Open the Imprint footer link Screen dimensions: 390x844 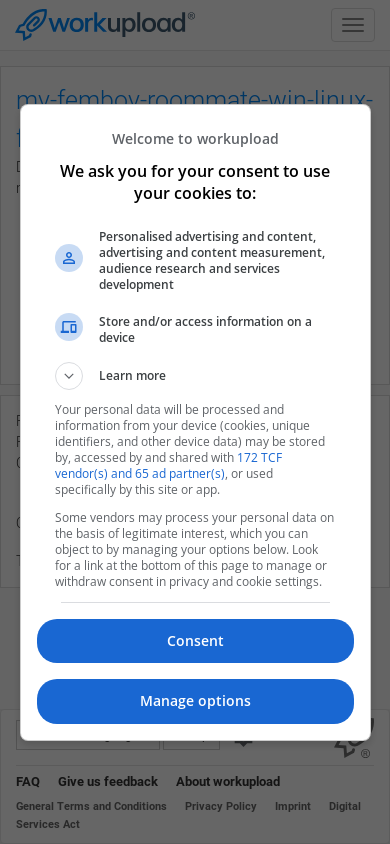point(293,806)
